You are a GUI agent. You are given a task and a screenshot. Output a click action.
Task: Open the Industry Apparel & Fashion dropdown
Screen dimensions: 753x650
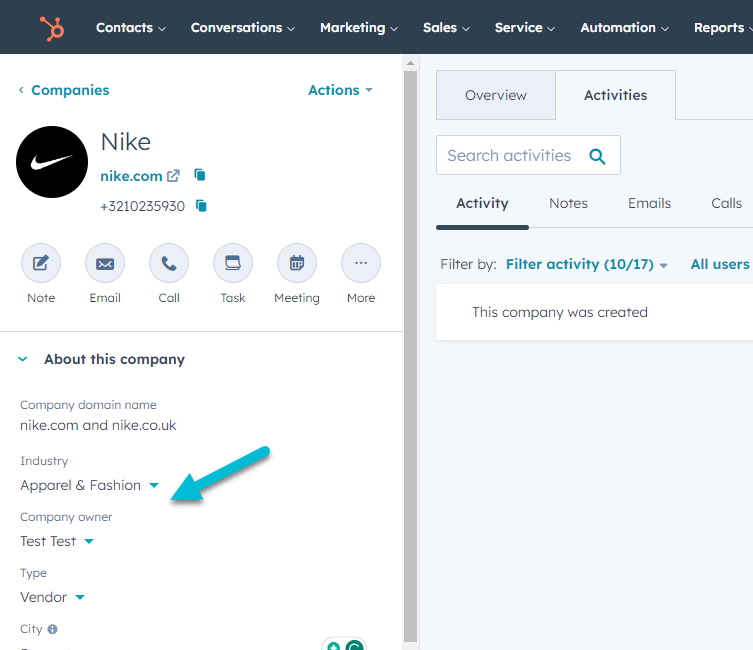pos(89,485)
